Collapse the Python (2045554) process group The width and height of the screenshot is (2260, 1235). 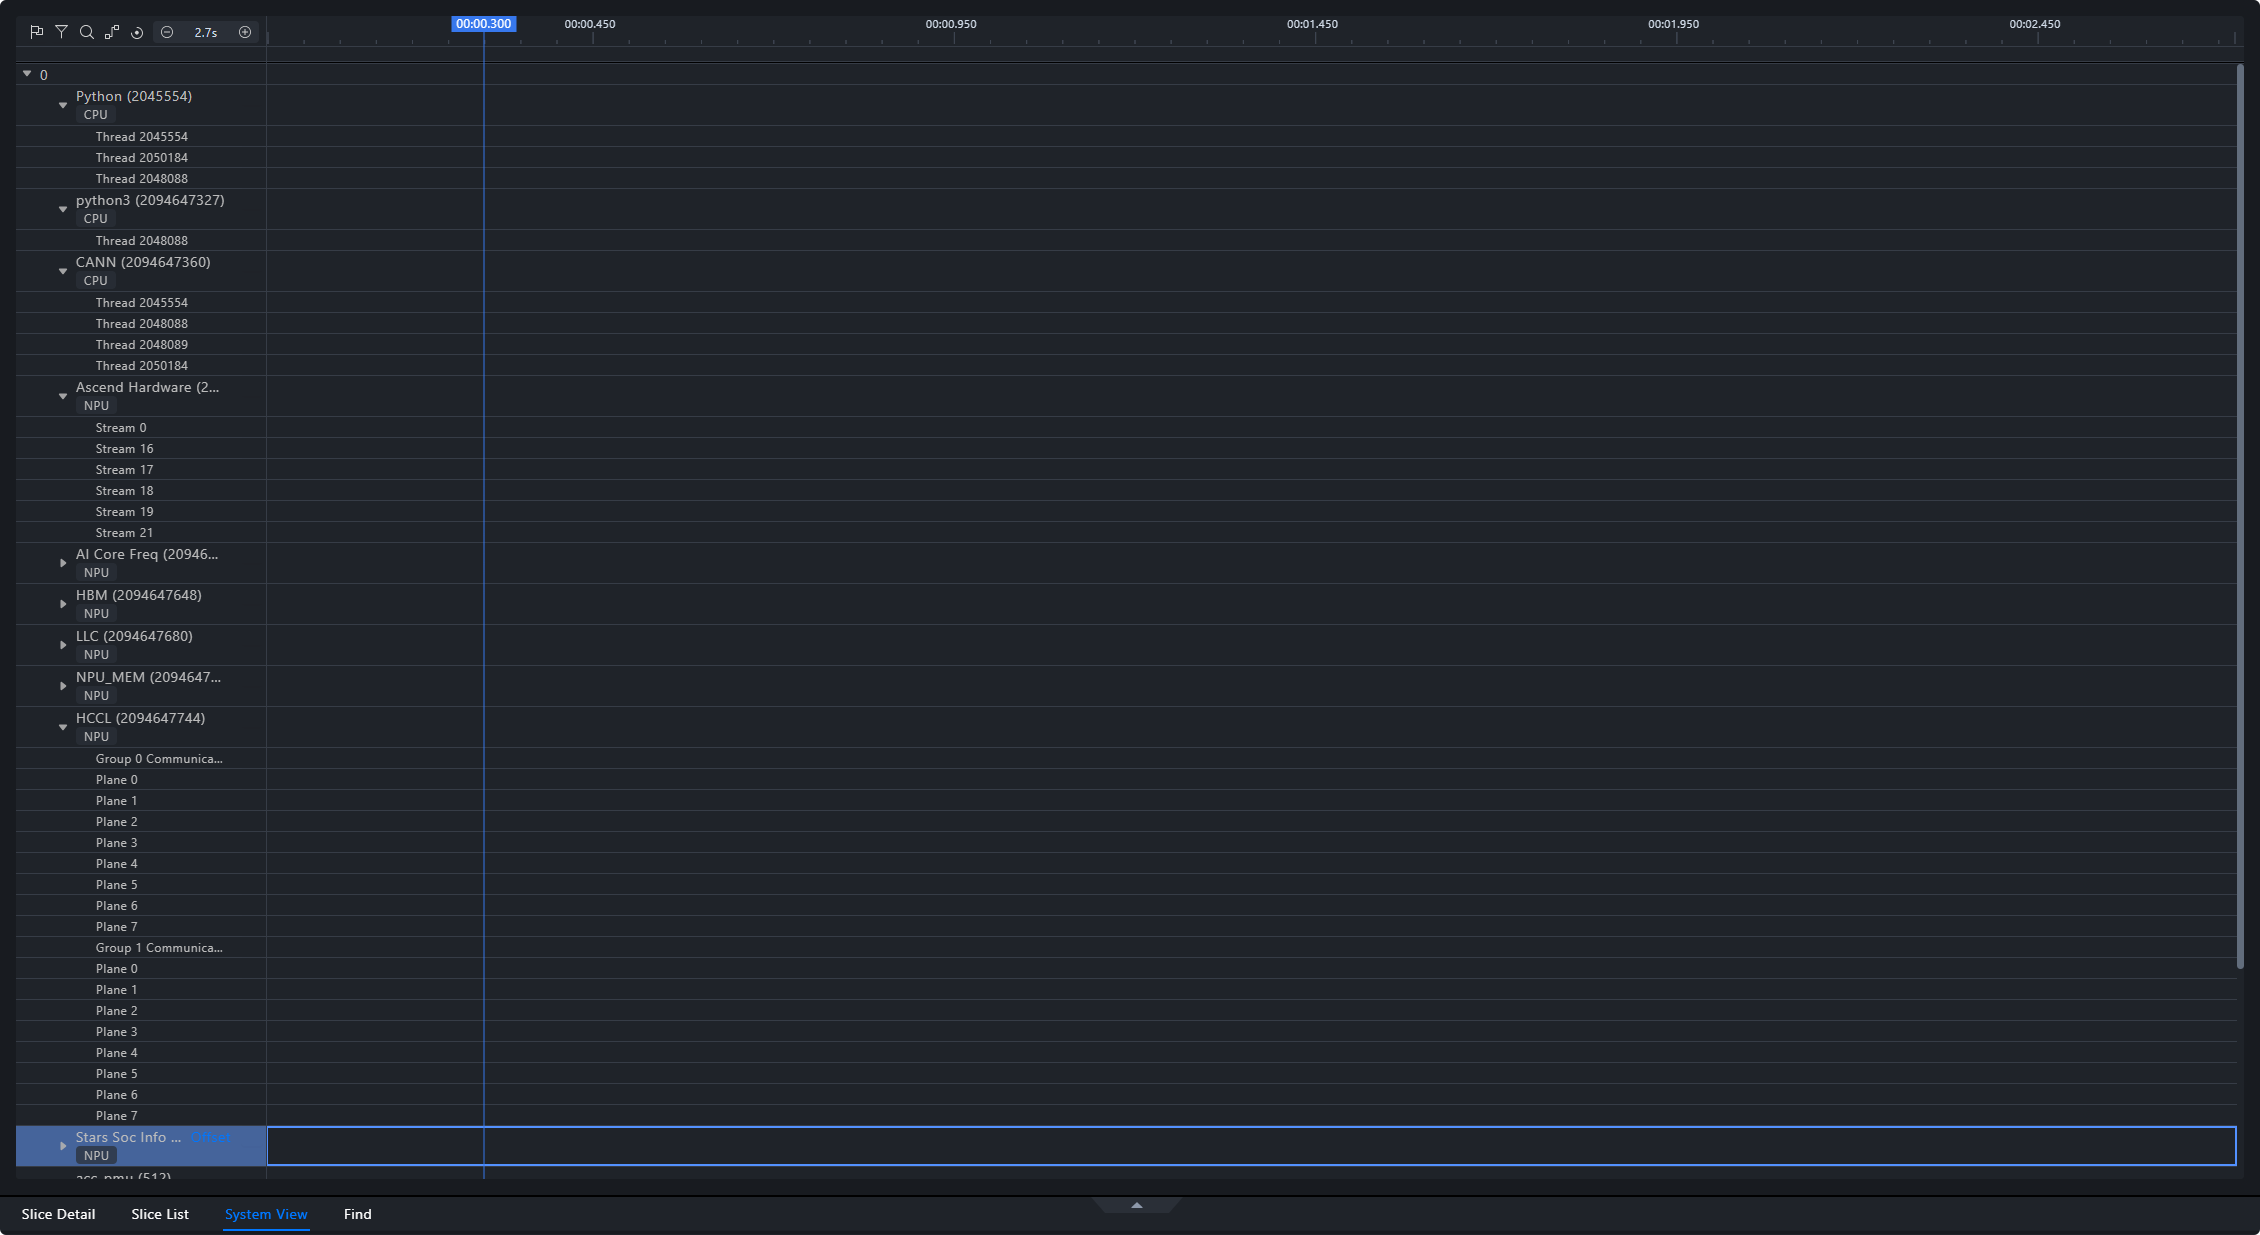pyautogui.click(x=63, y=105)
